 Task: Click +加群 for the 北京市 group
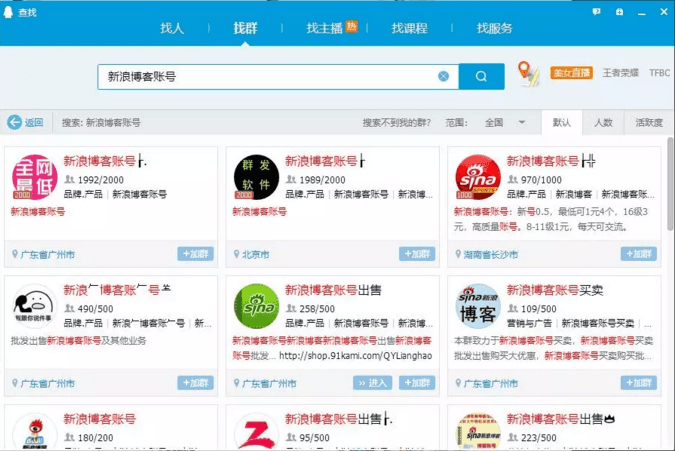[417, 254]
